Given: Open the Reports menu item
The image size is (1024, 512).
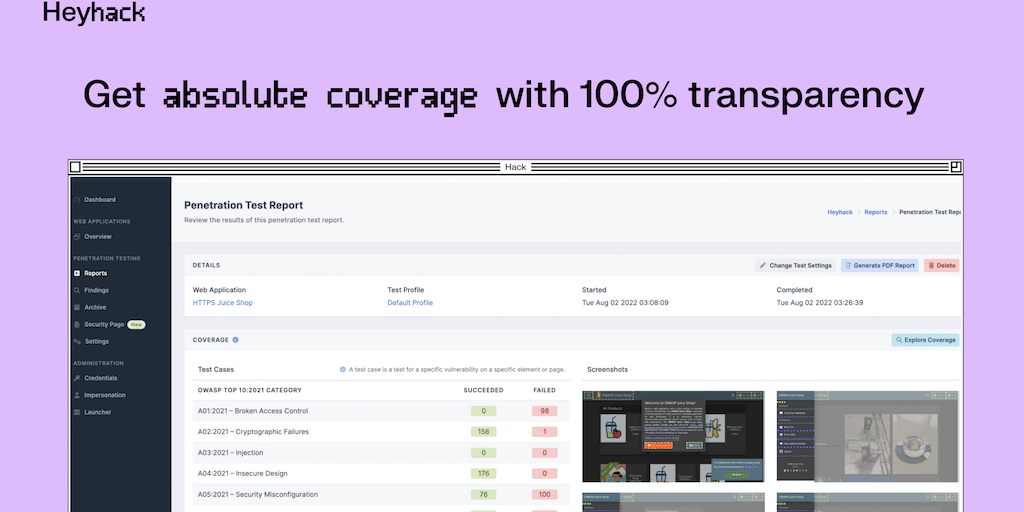Looking at the screenshot, I should pyautogui.click(x=95, y=273).
